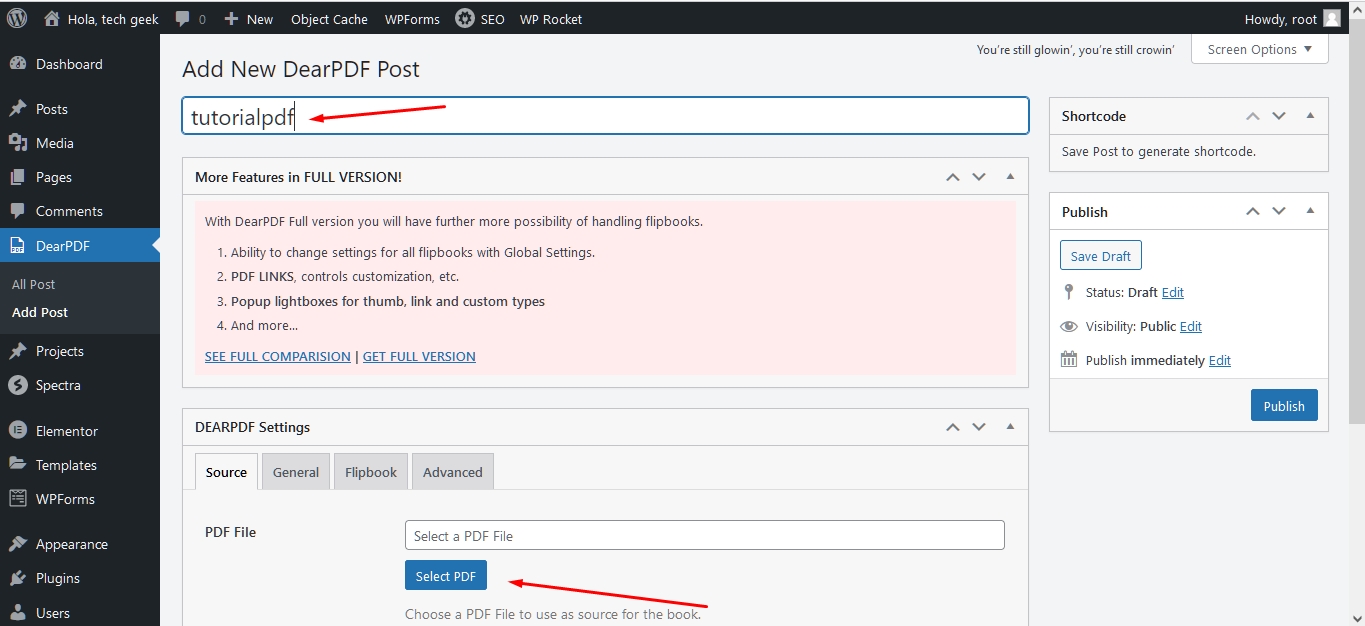The image size is (1365, 626).
Task: Edit the Visibility setting link
Action: (1191, 326)
